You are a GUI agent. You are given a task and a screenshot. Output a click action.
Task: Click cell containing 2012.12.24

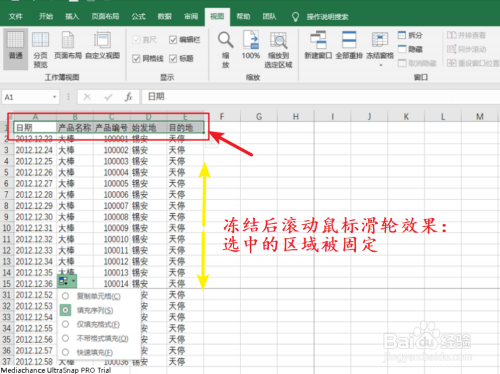point(35,150)
